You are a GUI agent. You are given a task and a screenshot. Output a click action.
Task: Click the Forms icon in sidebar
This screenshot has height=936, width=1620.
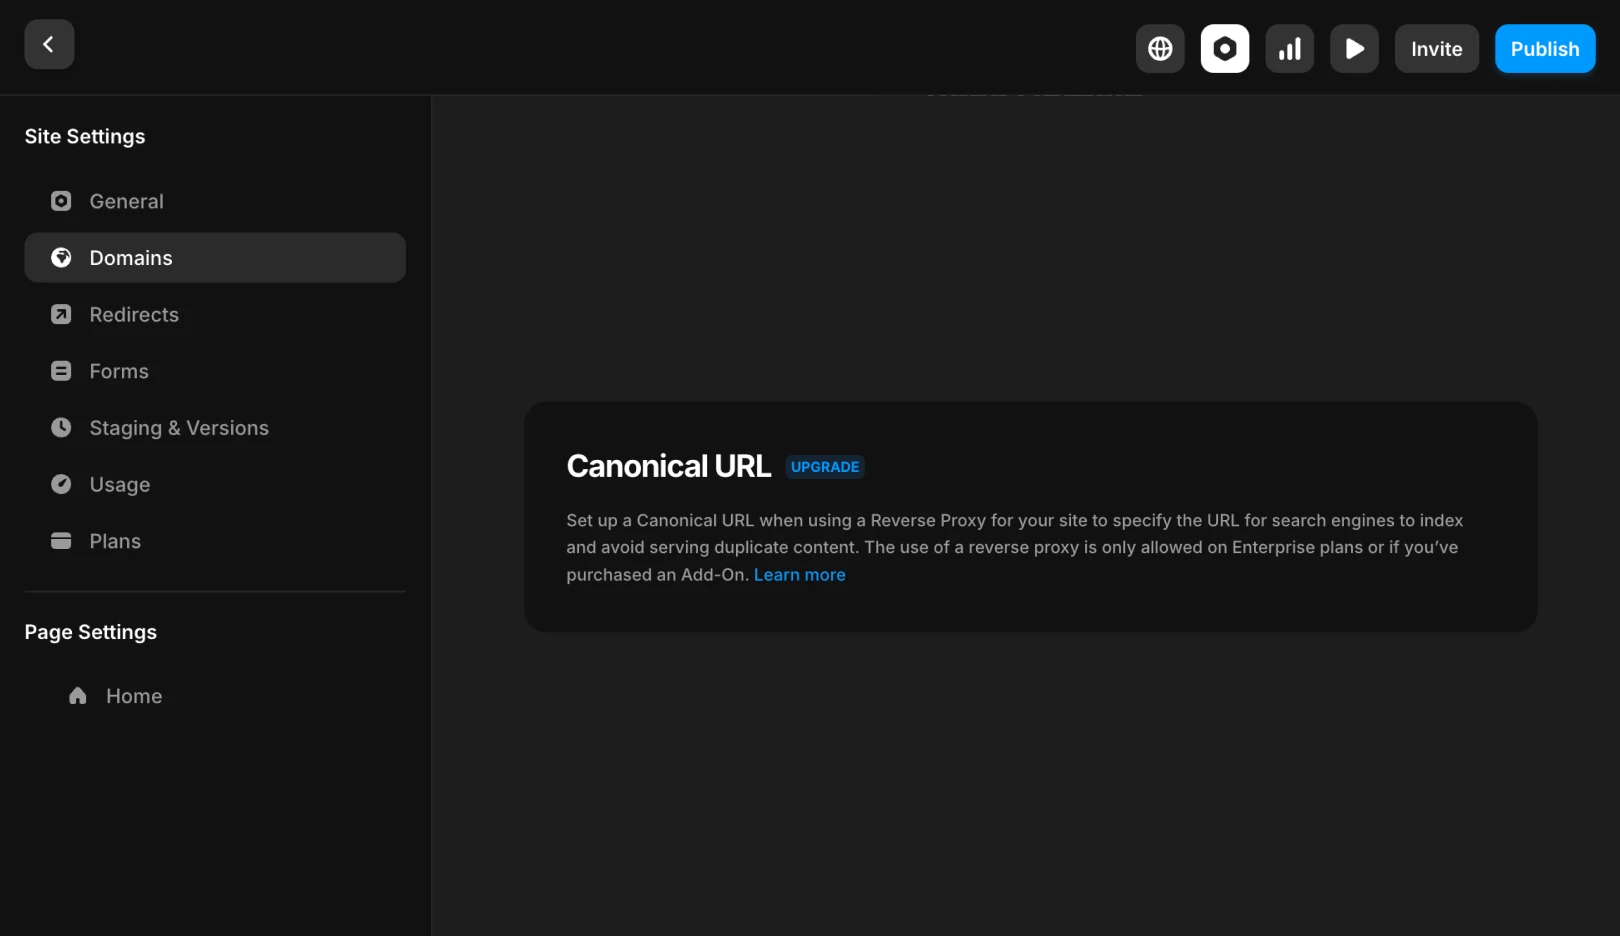coord(61,371)
